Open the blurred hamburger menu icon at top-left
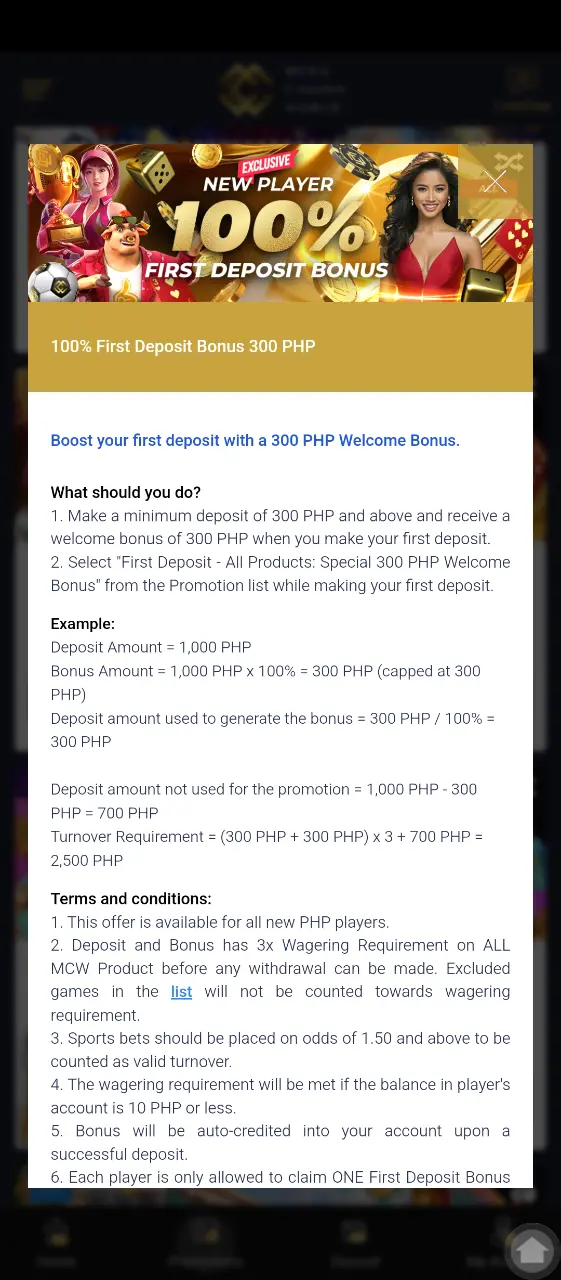 coord(36,90)
